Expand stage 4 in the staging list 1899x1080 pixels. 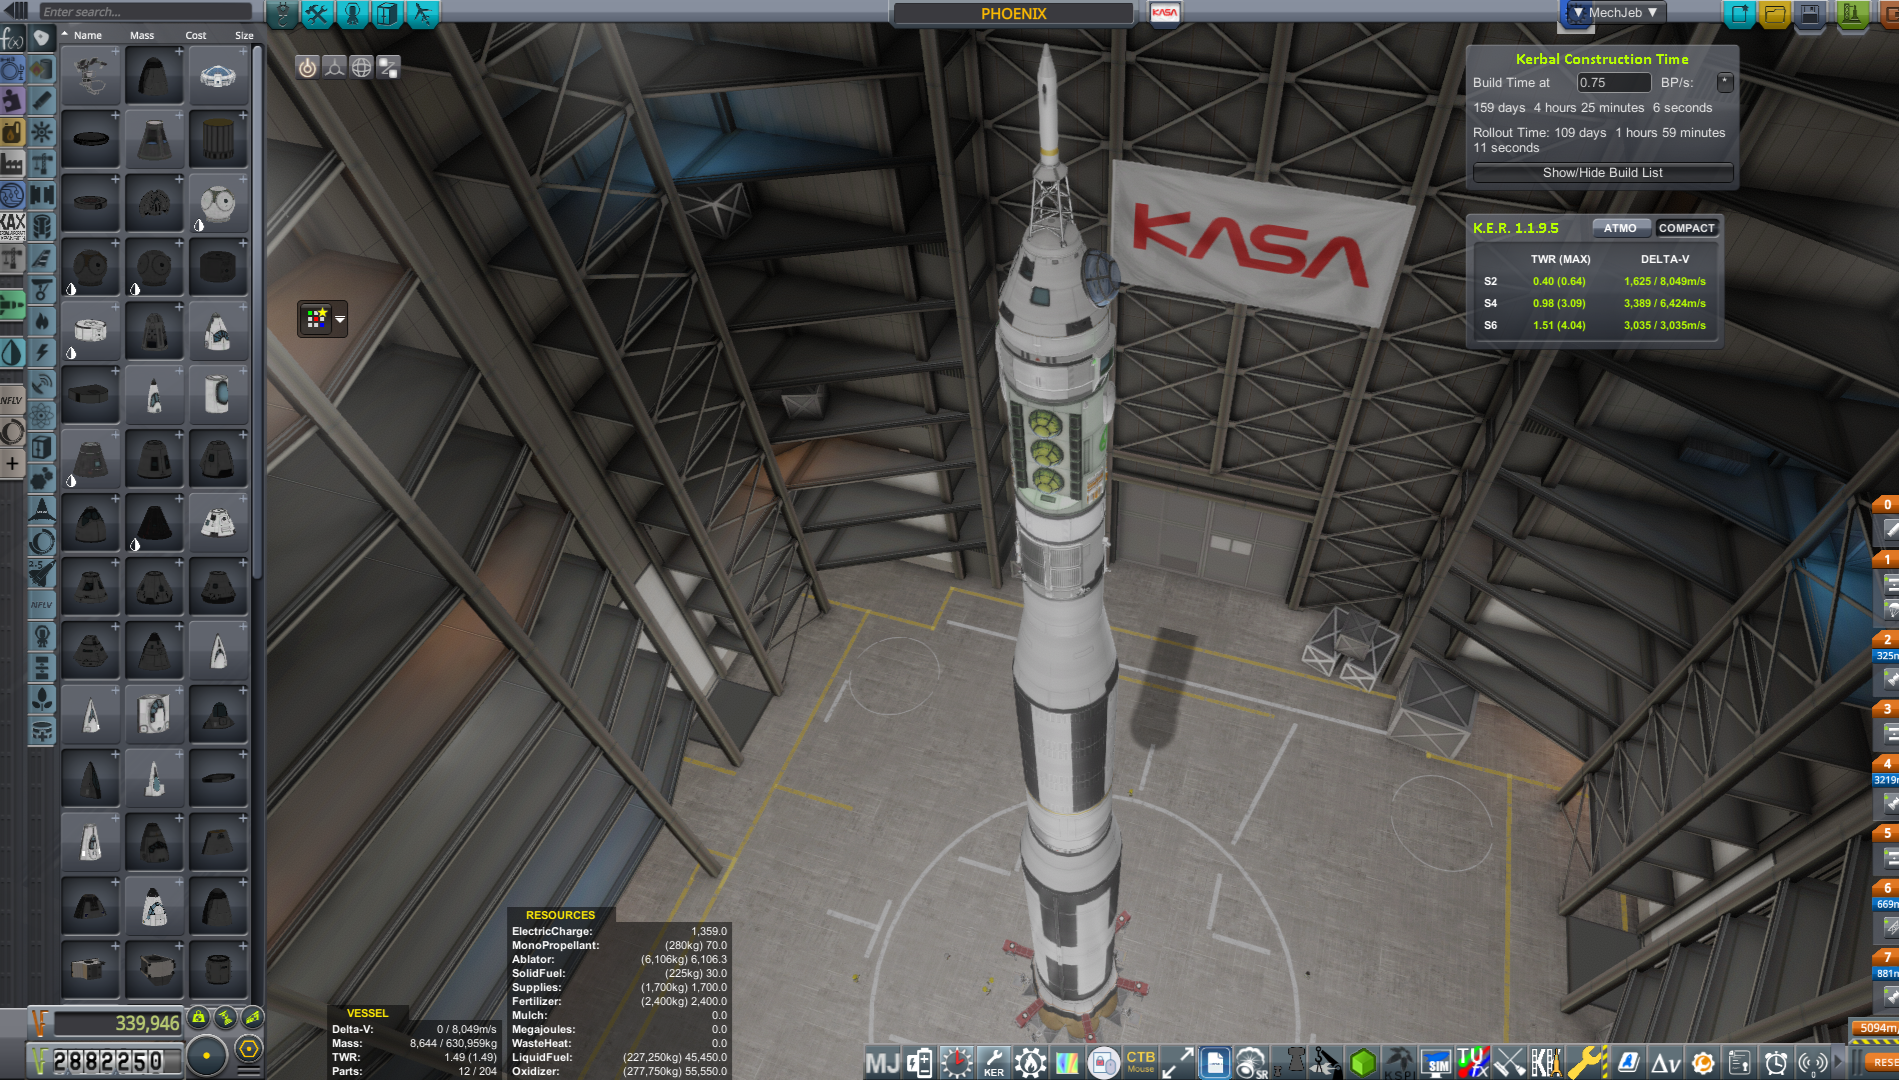click(1887, 764)
